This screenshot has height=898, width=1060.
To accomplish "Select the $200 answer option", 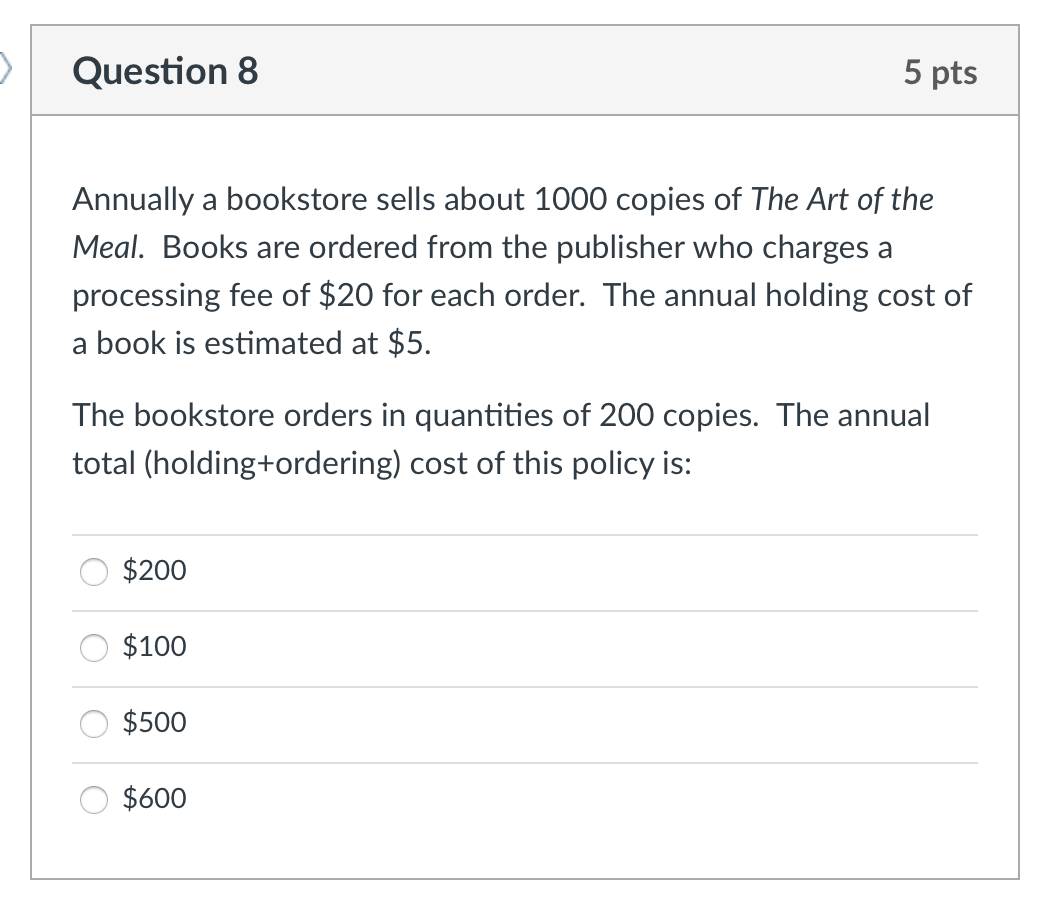I will [93, 572].
